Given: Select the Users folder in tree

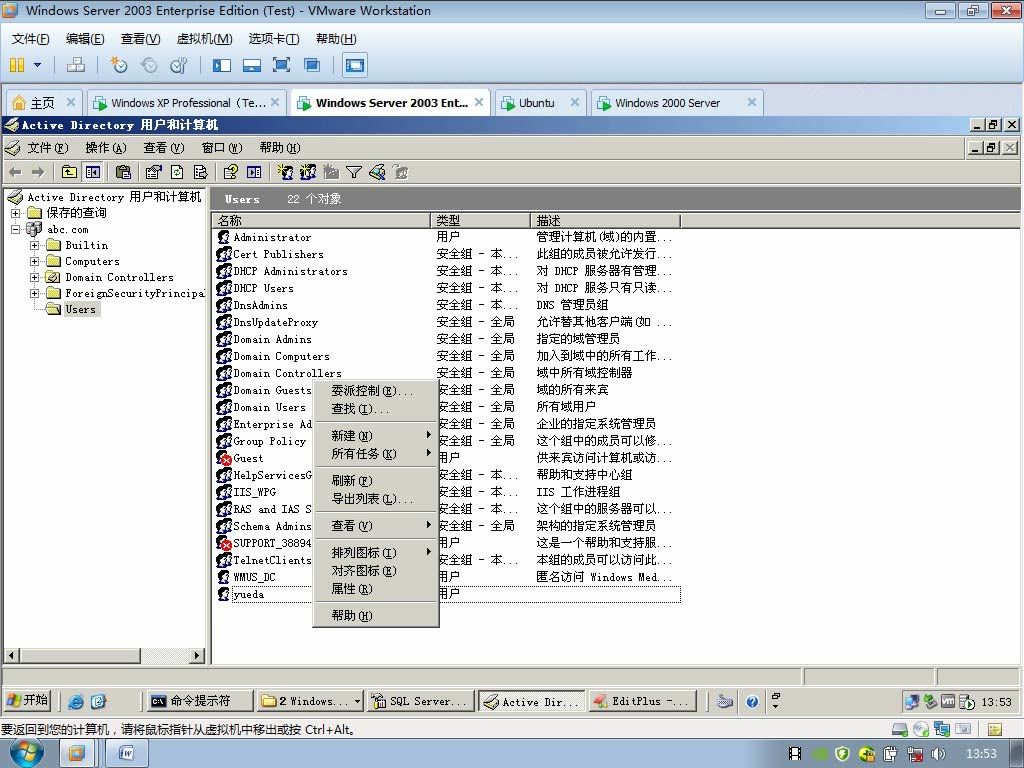Looking at the screenshot, I should pyautogui.click(x=80, y=310).
